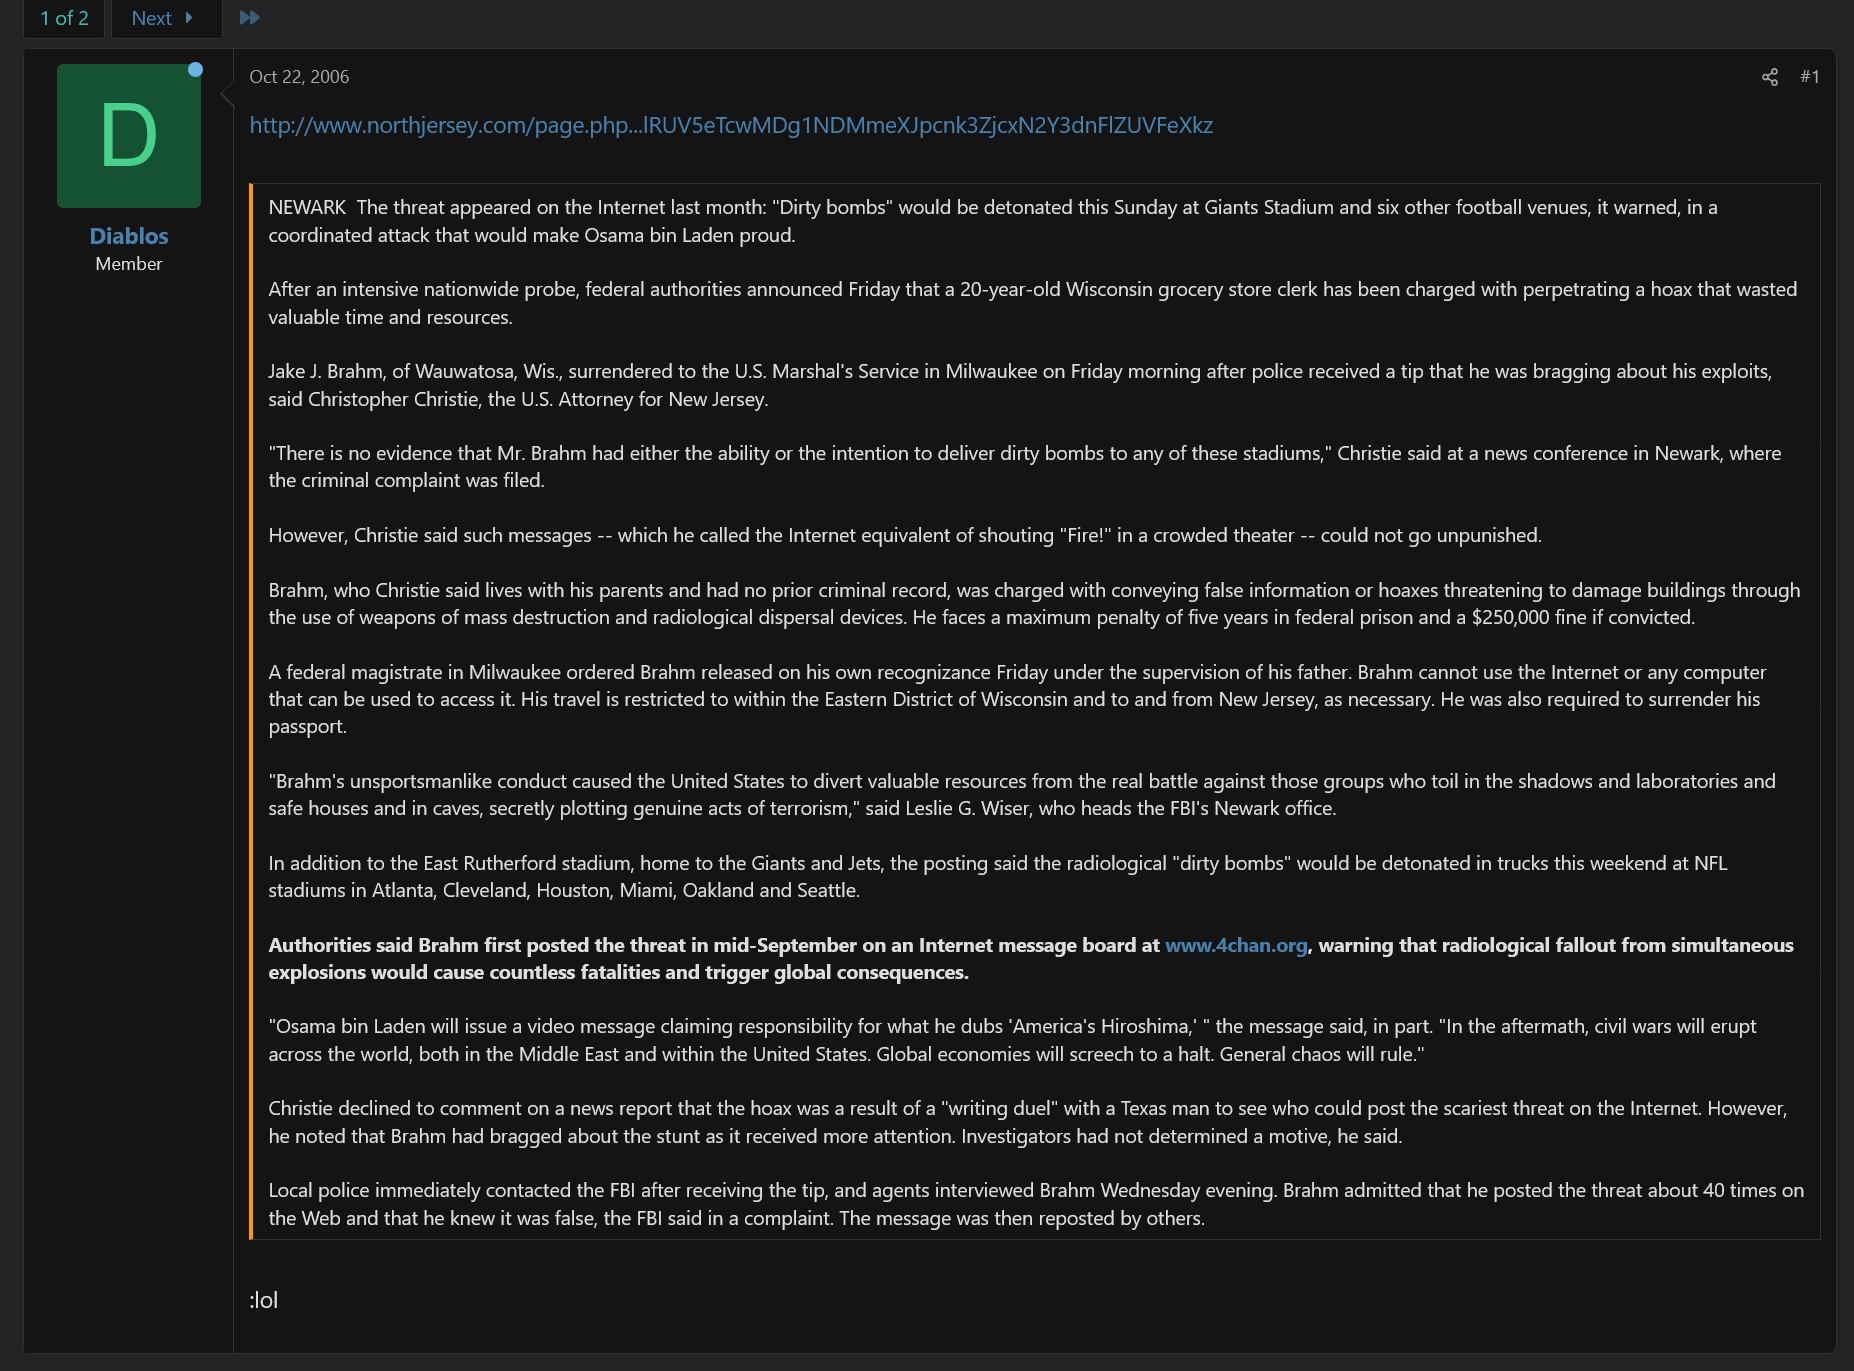This screenshot has height=1371, width=1854.
Task: Click the paragraph starting 'In addition to the East Rutherford'
Action: point(998,876)
